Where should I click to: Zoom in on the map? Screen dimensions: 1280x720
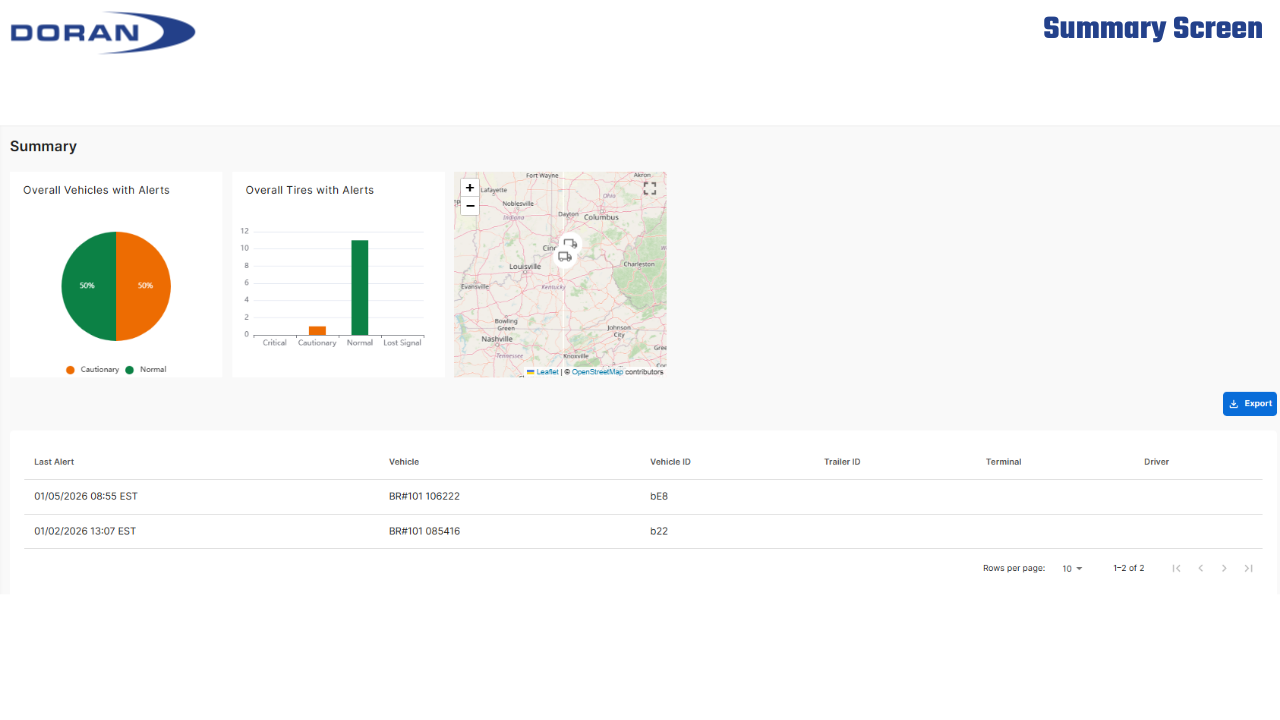470,188
